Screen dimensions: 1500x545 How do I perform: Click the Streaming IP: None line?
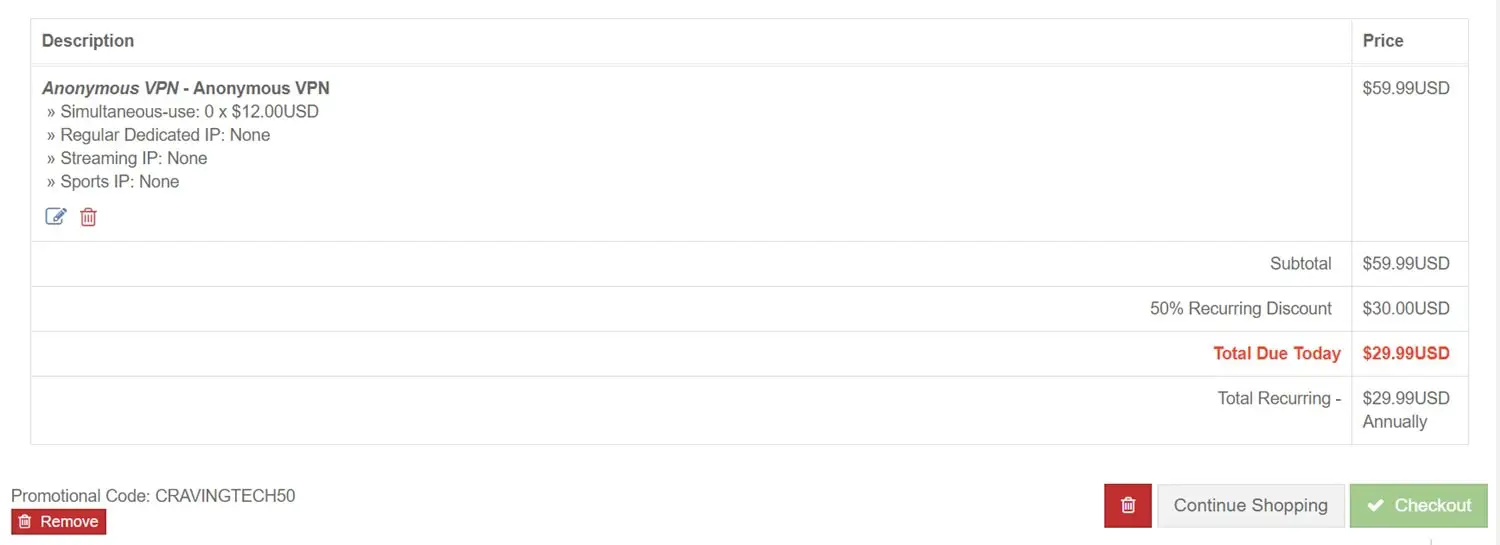tap(127, 158)
